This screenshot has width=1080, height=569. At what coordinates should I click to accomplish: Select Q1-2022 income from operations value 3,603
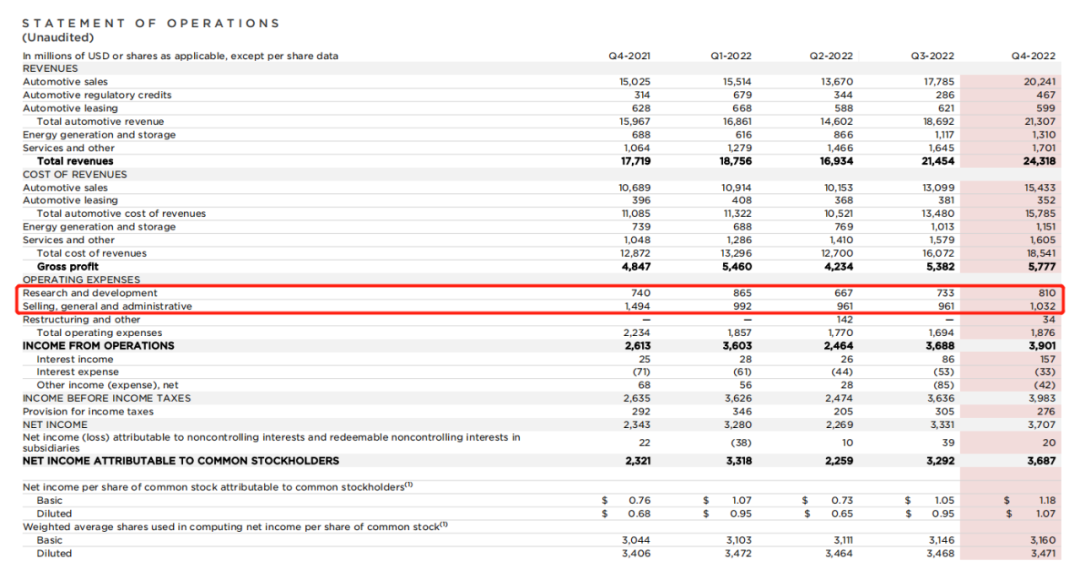coord(736,346)
